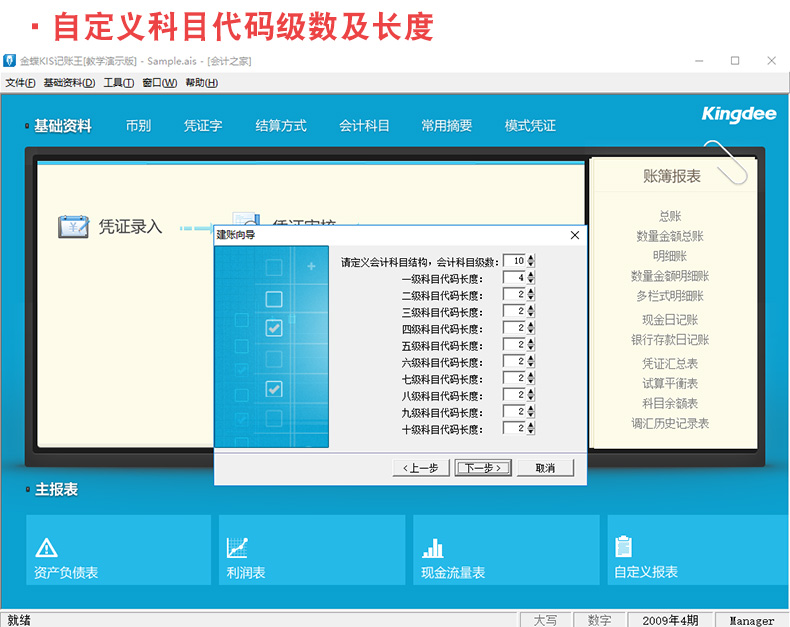Open the 文件(F) menu
This screenshot has width=790, height=627.
point(20,83)
